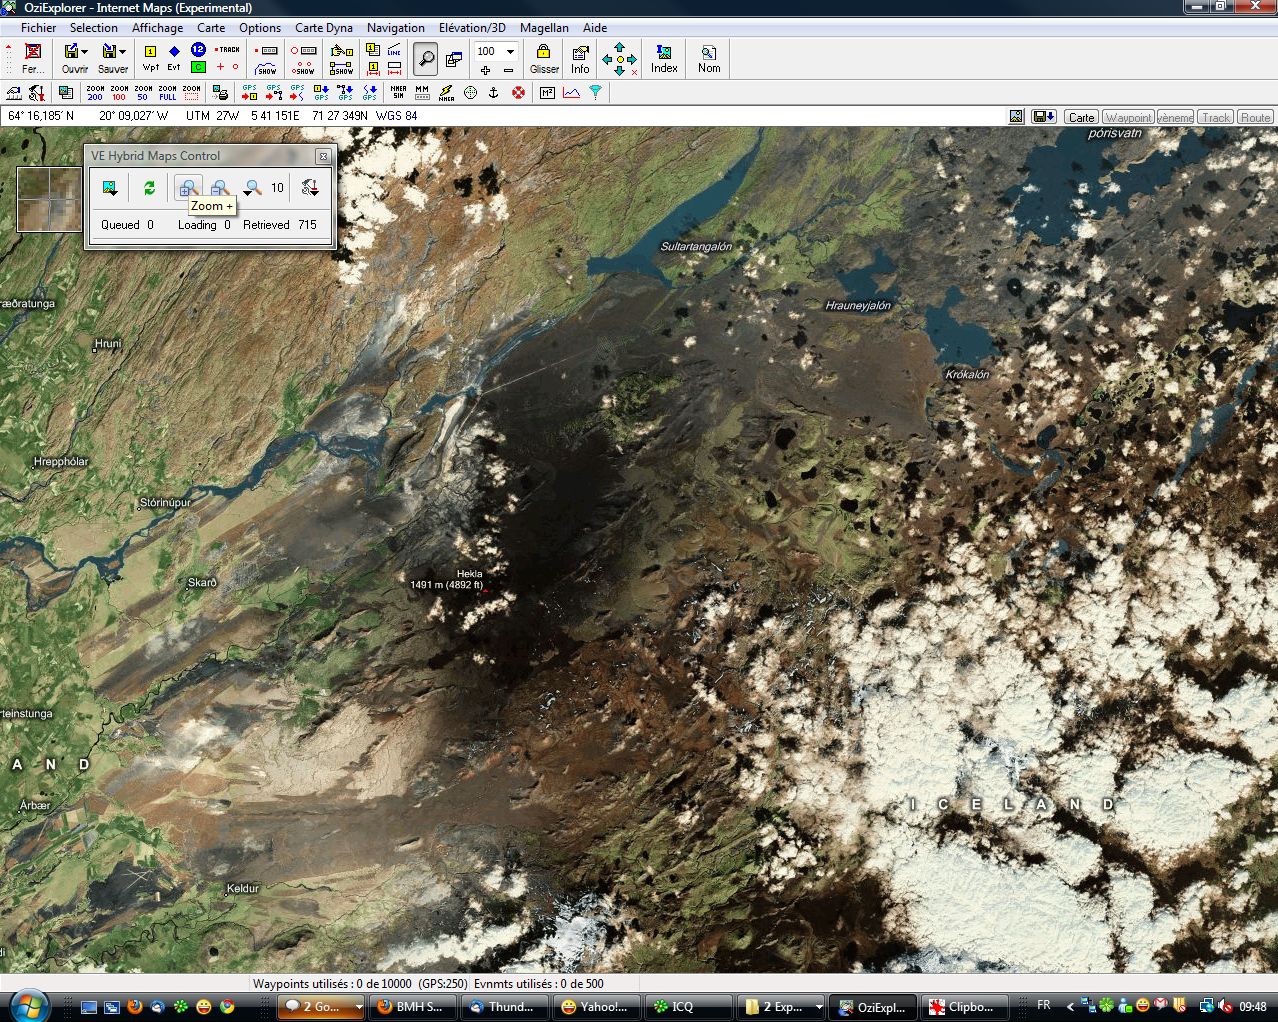Open the Navigation menu
The width and height of the screenshot is (1278, 1022).
395,28
